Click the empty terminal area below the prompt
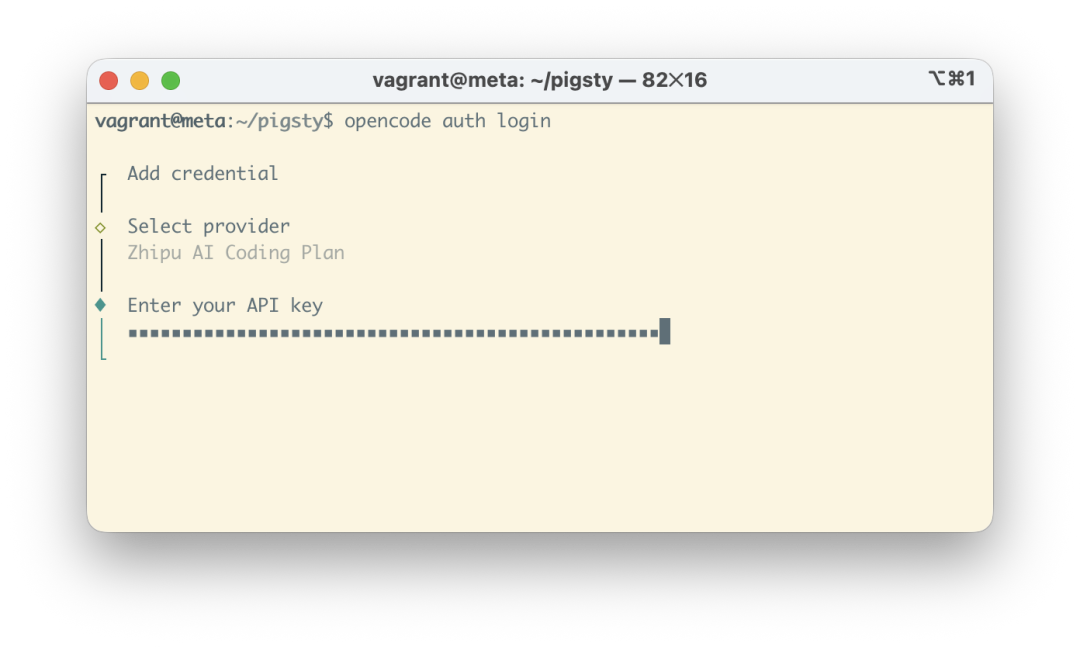Image resolution: width=1080 pixels, height=647 pixels. 540,441
